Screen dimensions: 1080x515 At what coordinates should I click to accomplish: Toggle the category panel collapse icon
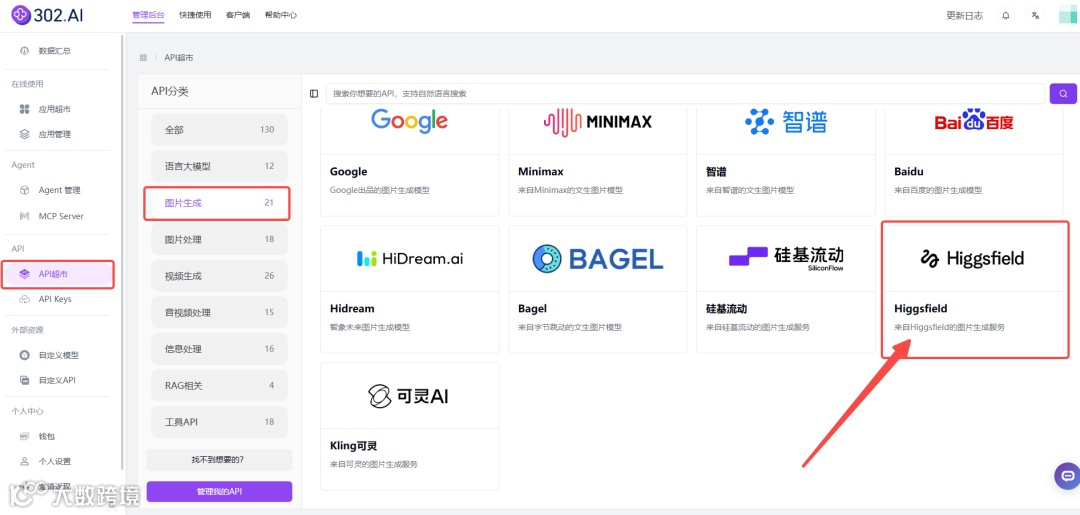coord(314,94)
